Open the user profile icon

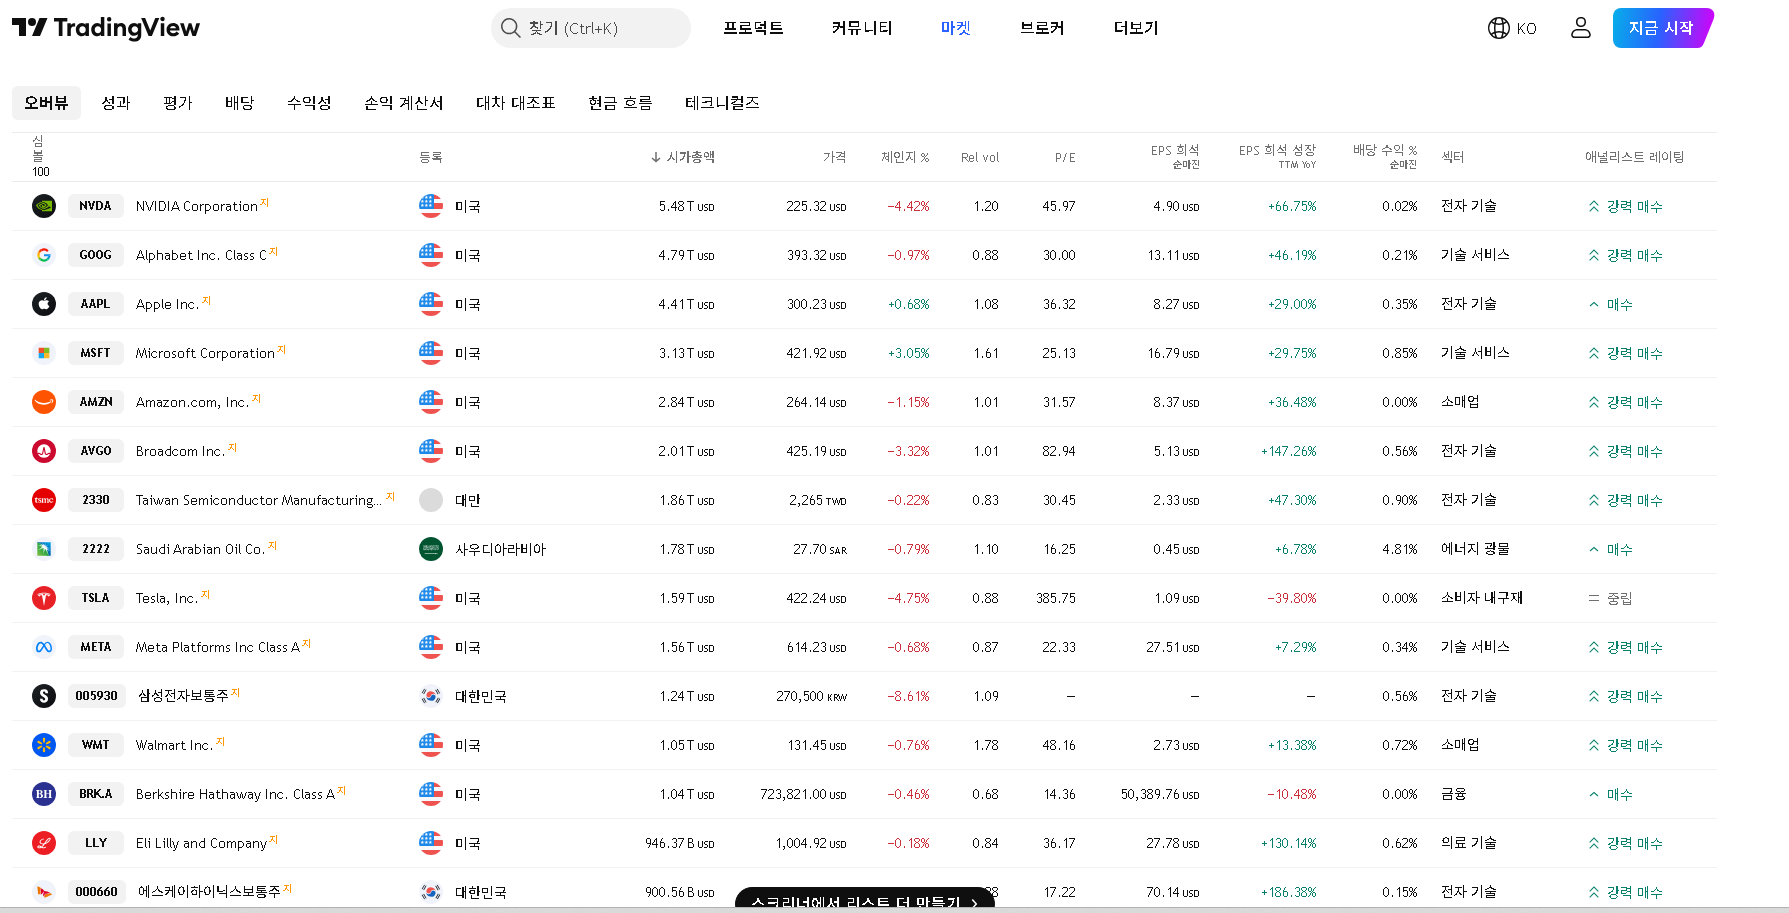1580,28
